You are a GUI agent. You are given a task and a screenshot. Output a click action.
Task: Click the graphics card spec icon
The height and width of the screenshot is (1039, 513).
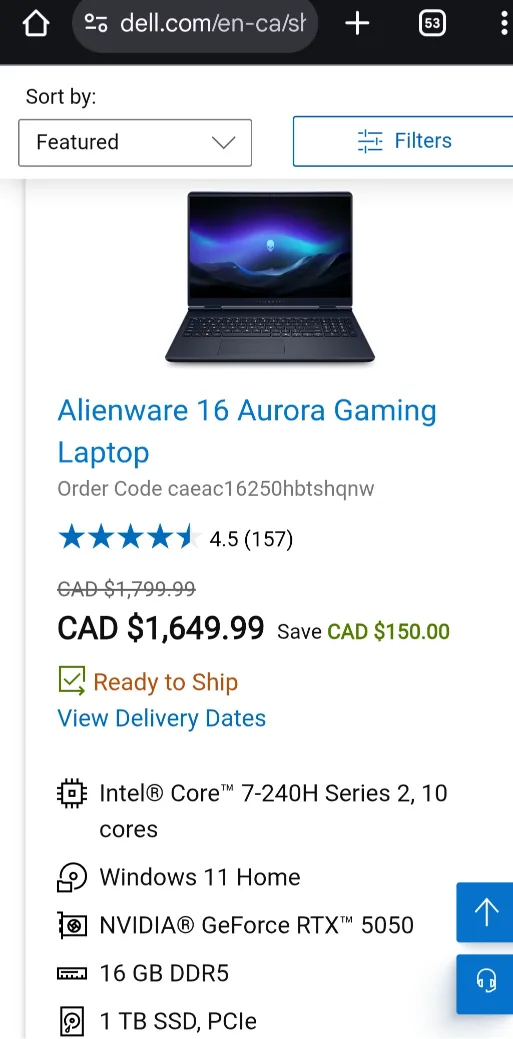click(72, 926)
